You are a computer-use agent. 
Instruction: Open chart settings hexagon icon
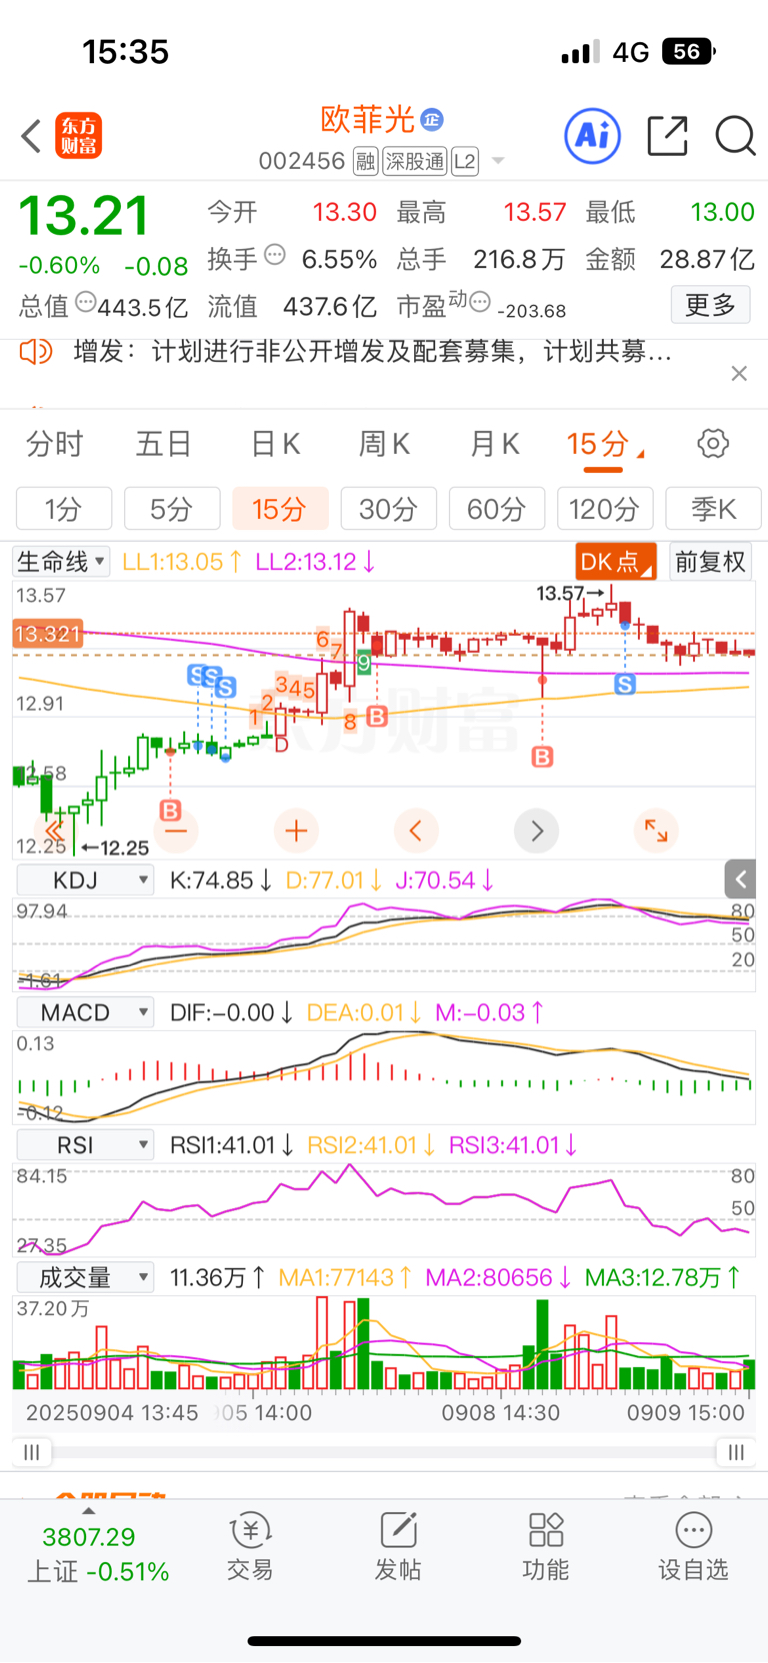(x=713, y=443)
